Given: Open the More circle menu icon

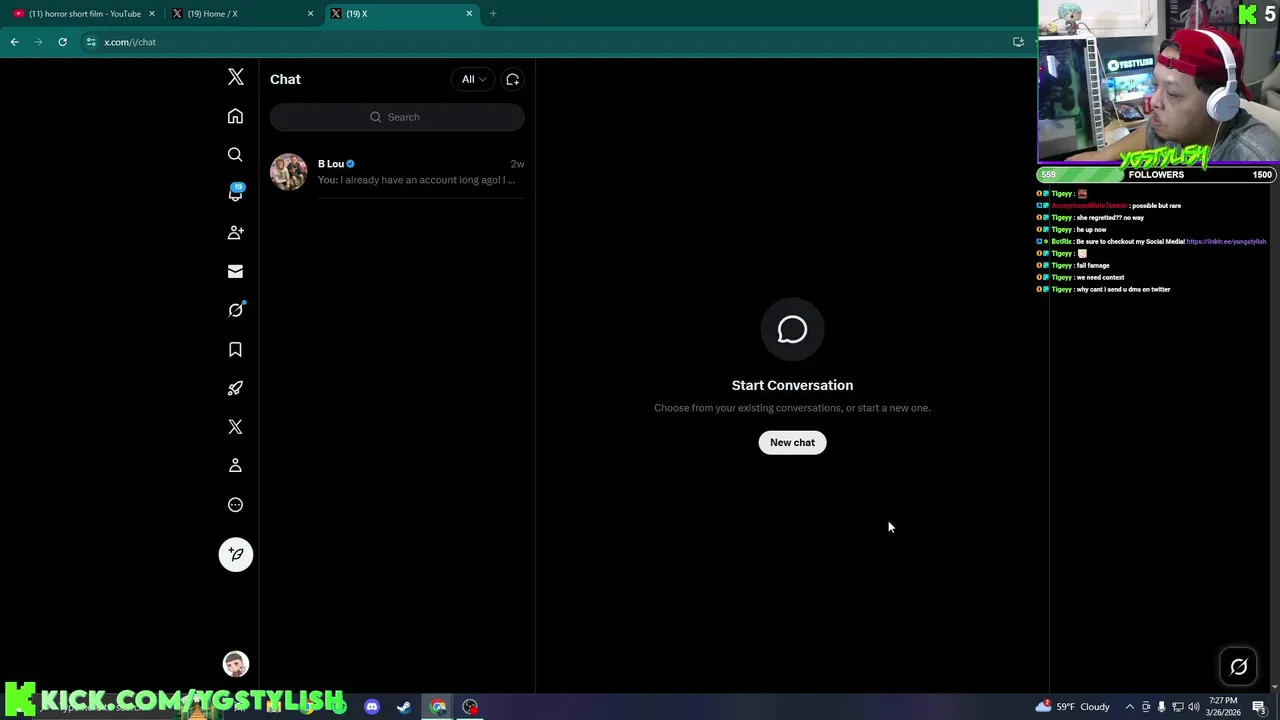Looking at the screenshot, I should (x=235, y=505).
